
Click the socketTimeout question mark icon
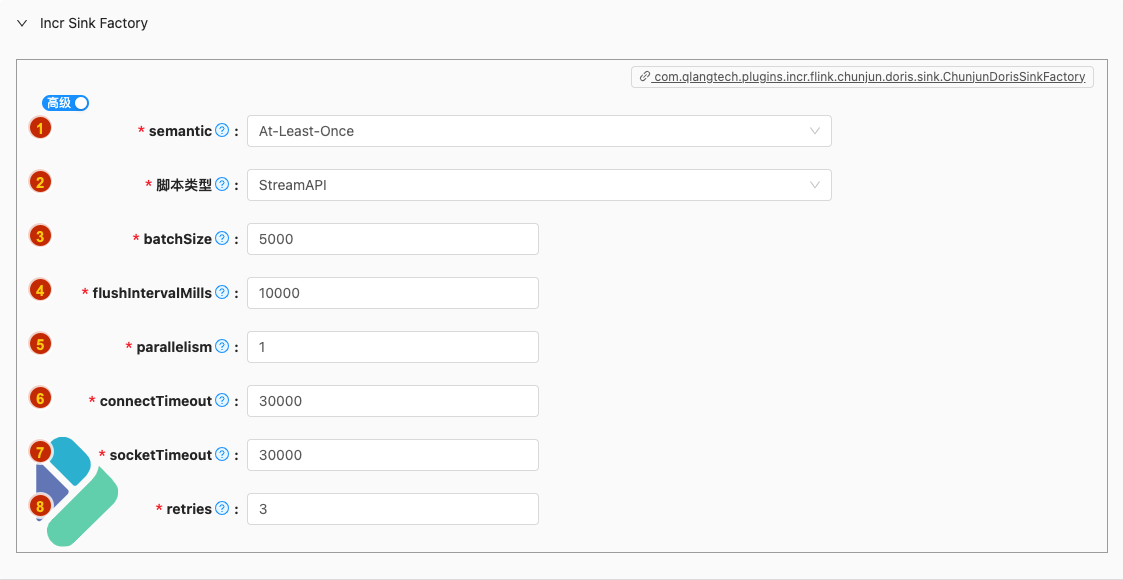(x=222, y=455)
